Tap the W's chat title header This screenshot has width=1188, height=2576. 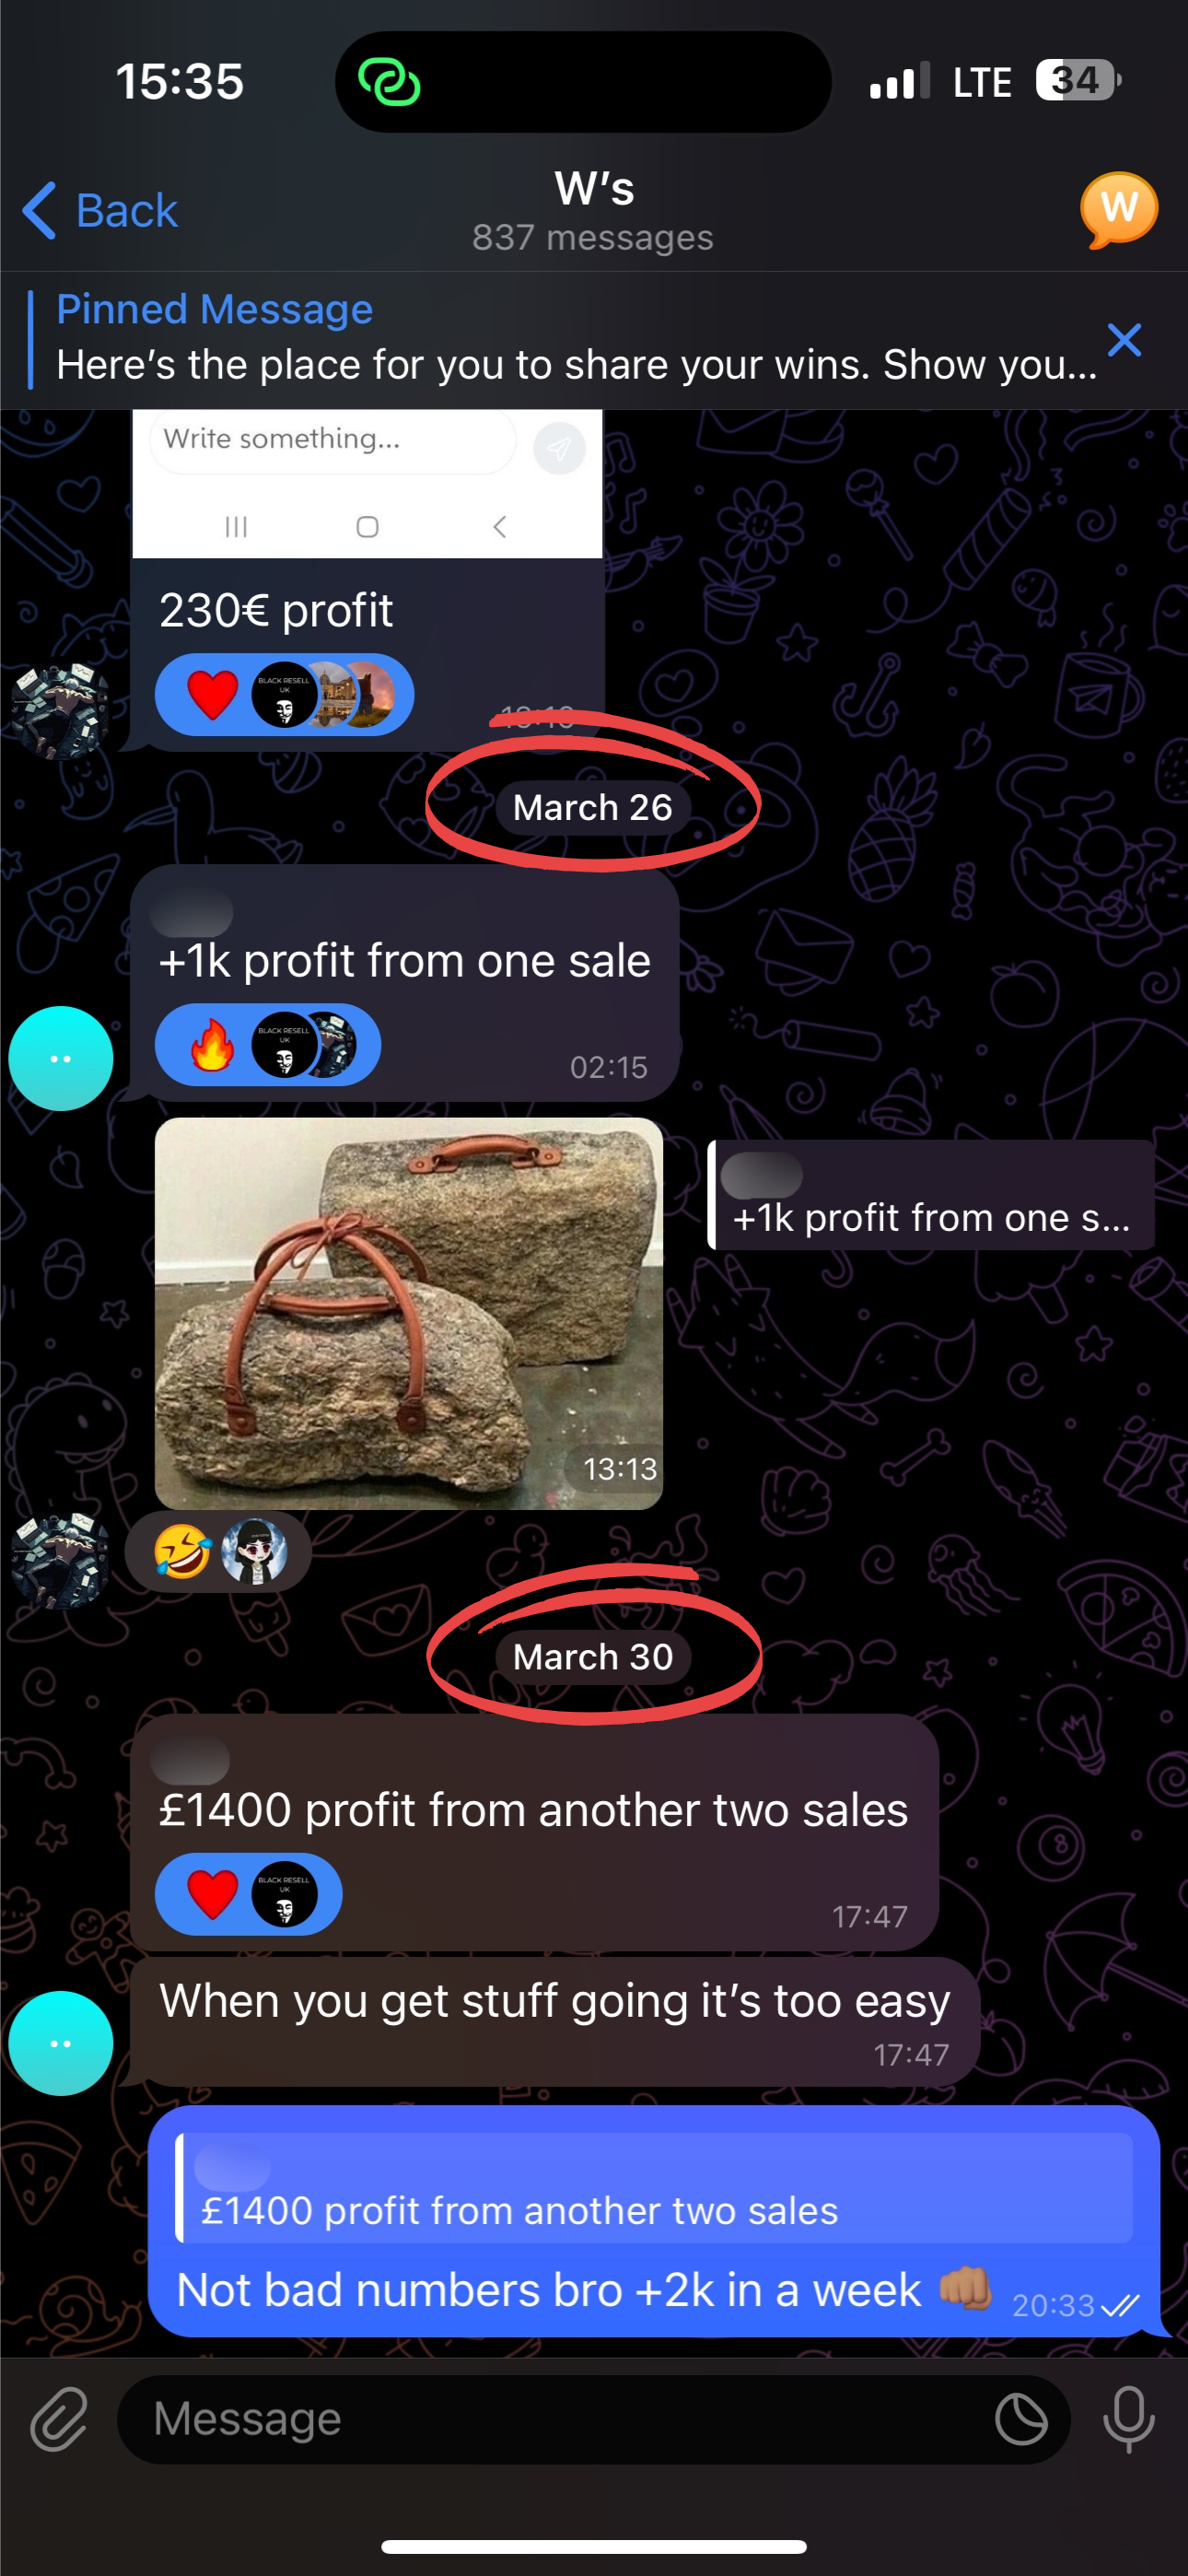coord(594,210)
